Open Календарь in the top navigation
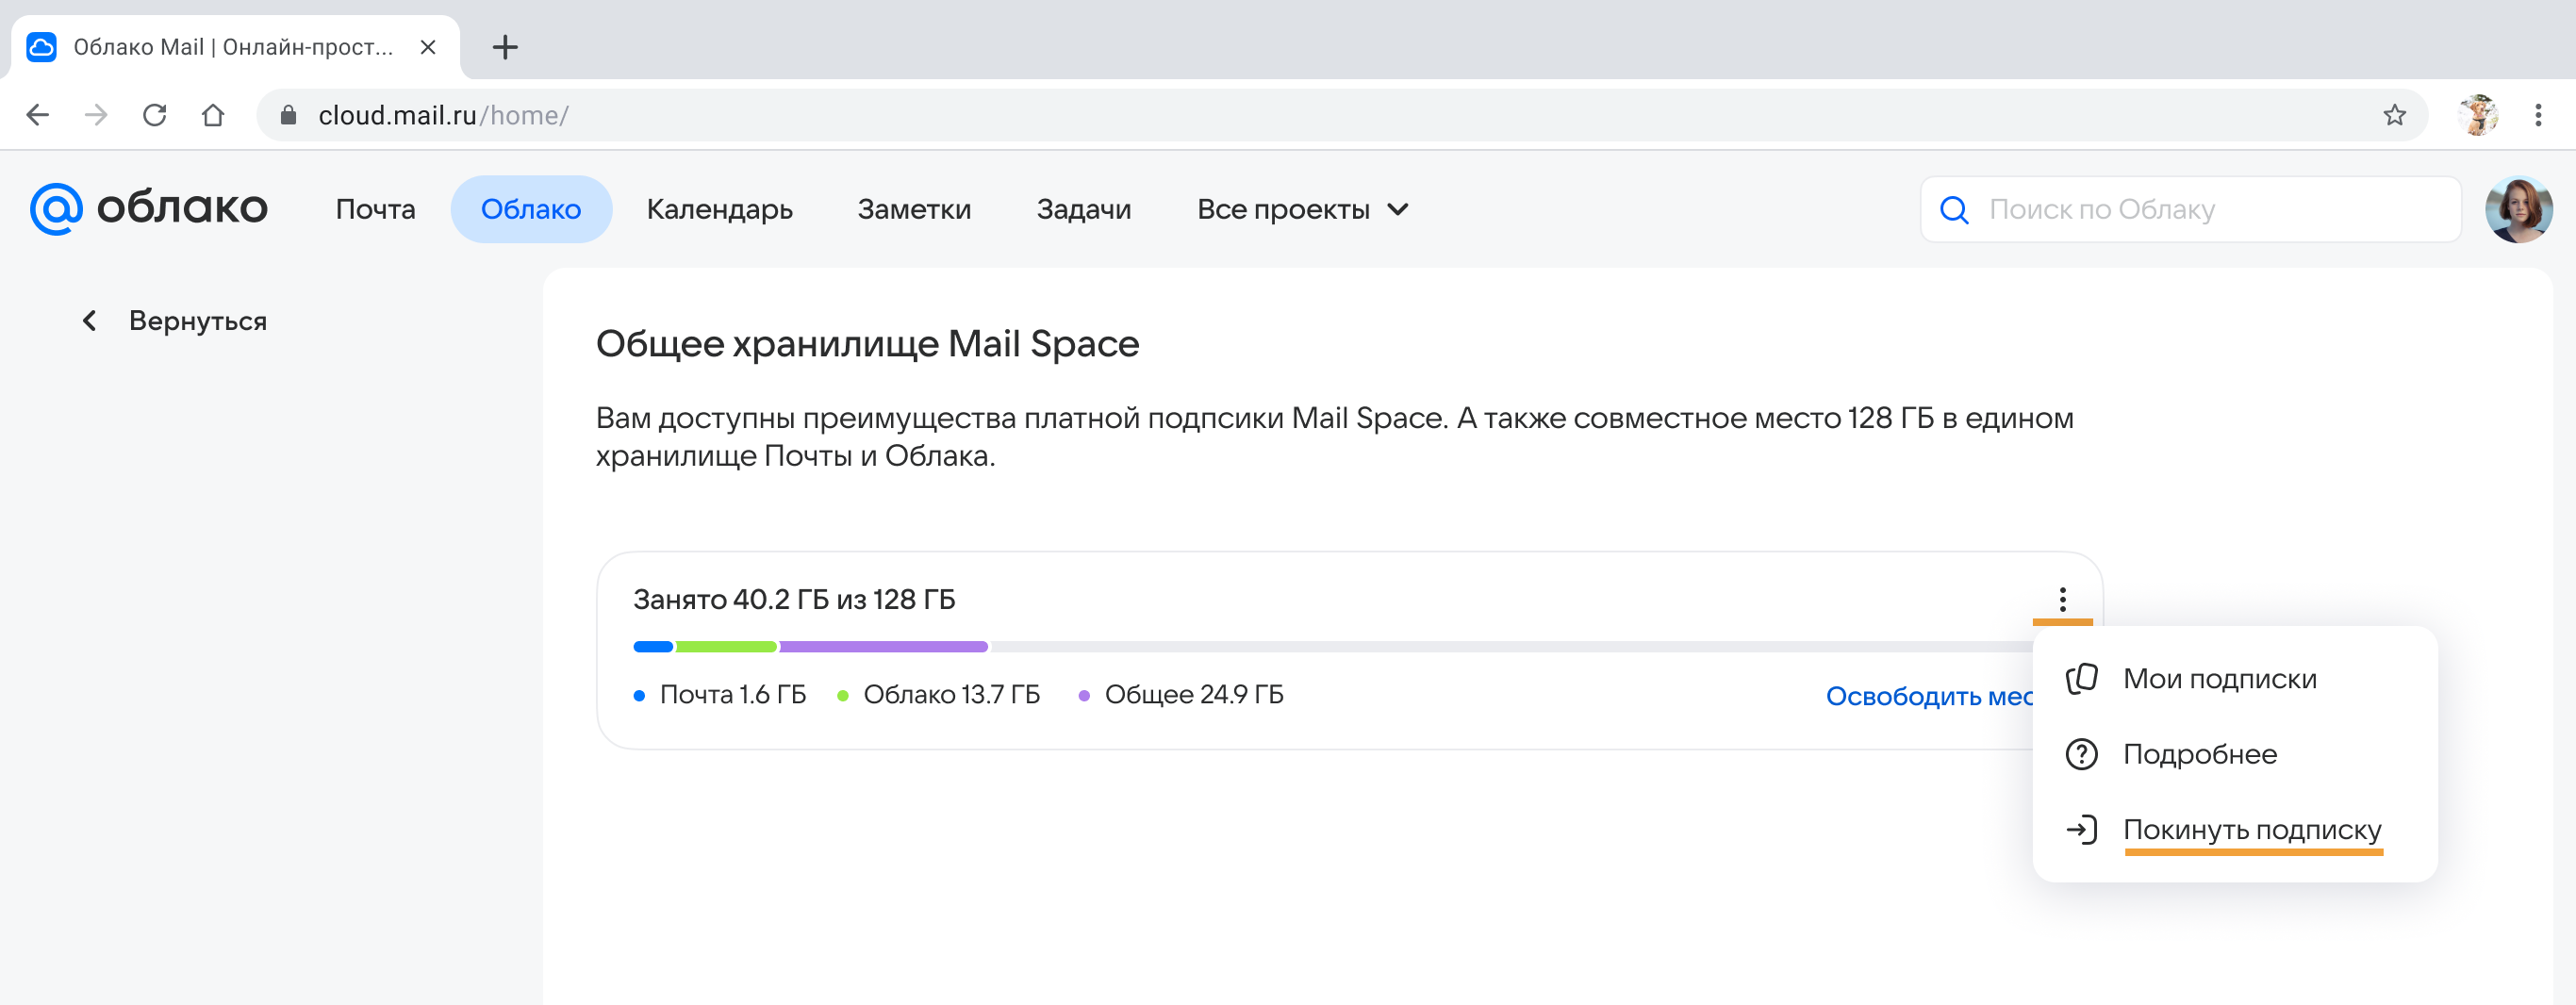 (x=719, y=209)
